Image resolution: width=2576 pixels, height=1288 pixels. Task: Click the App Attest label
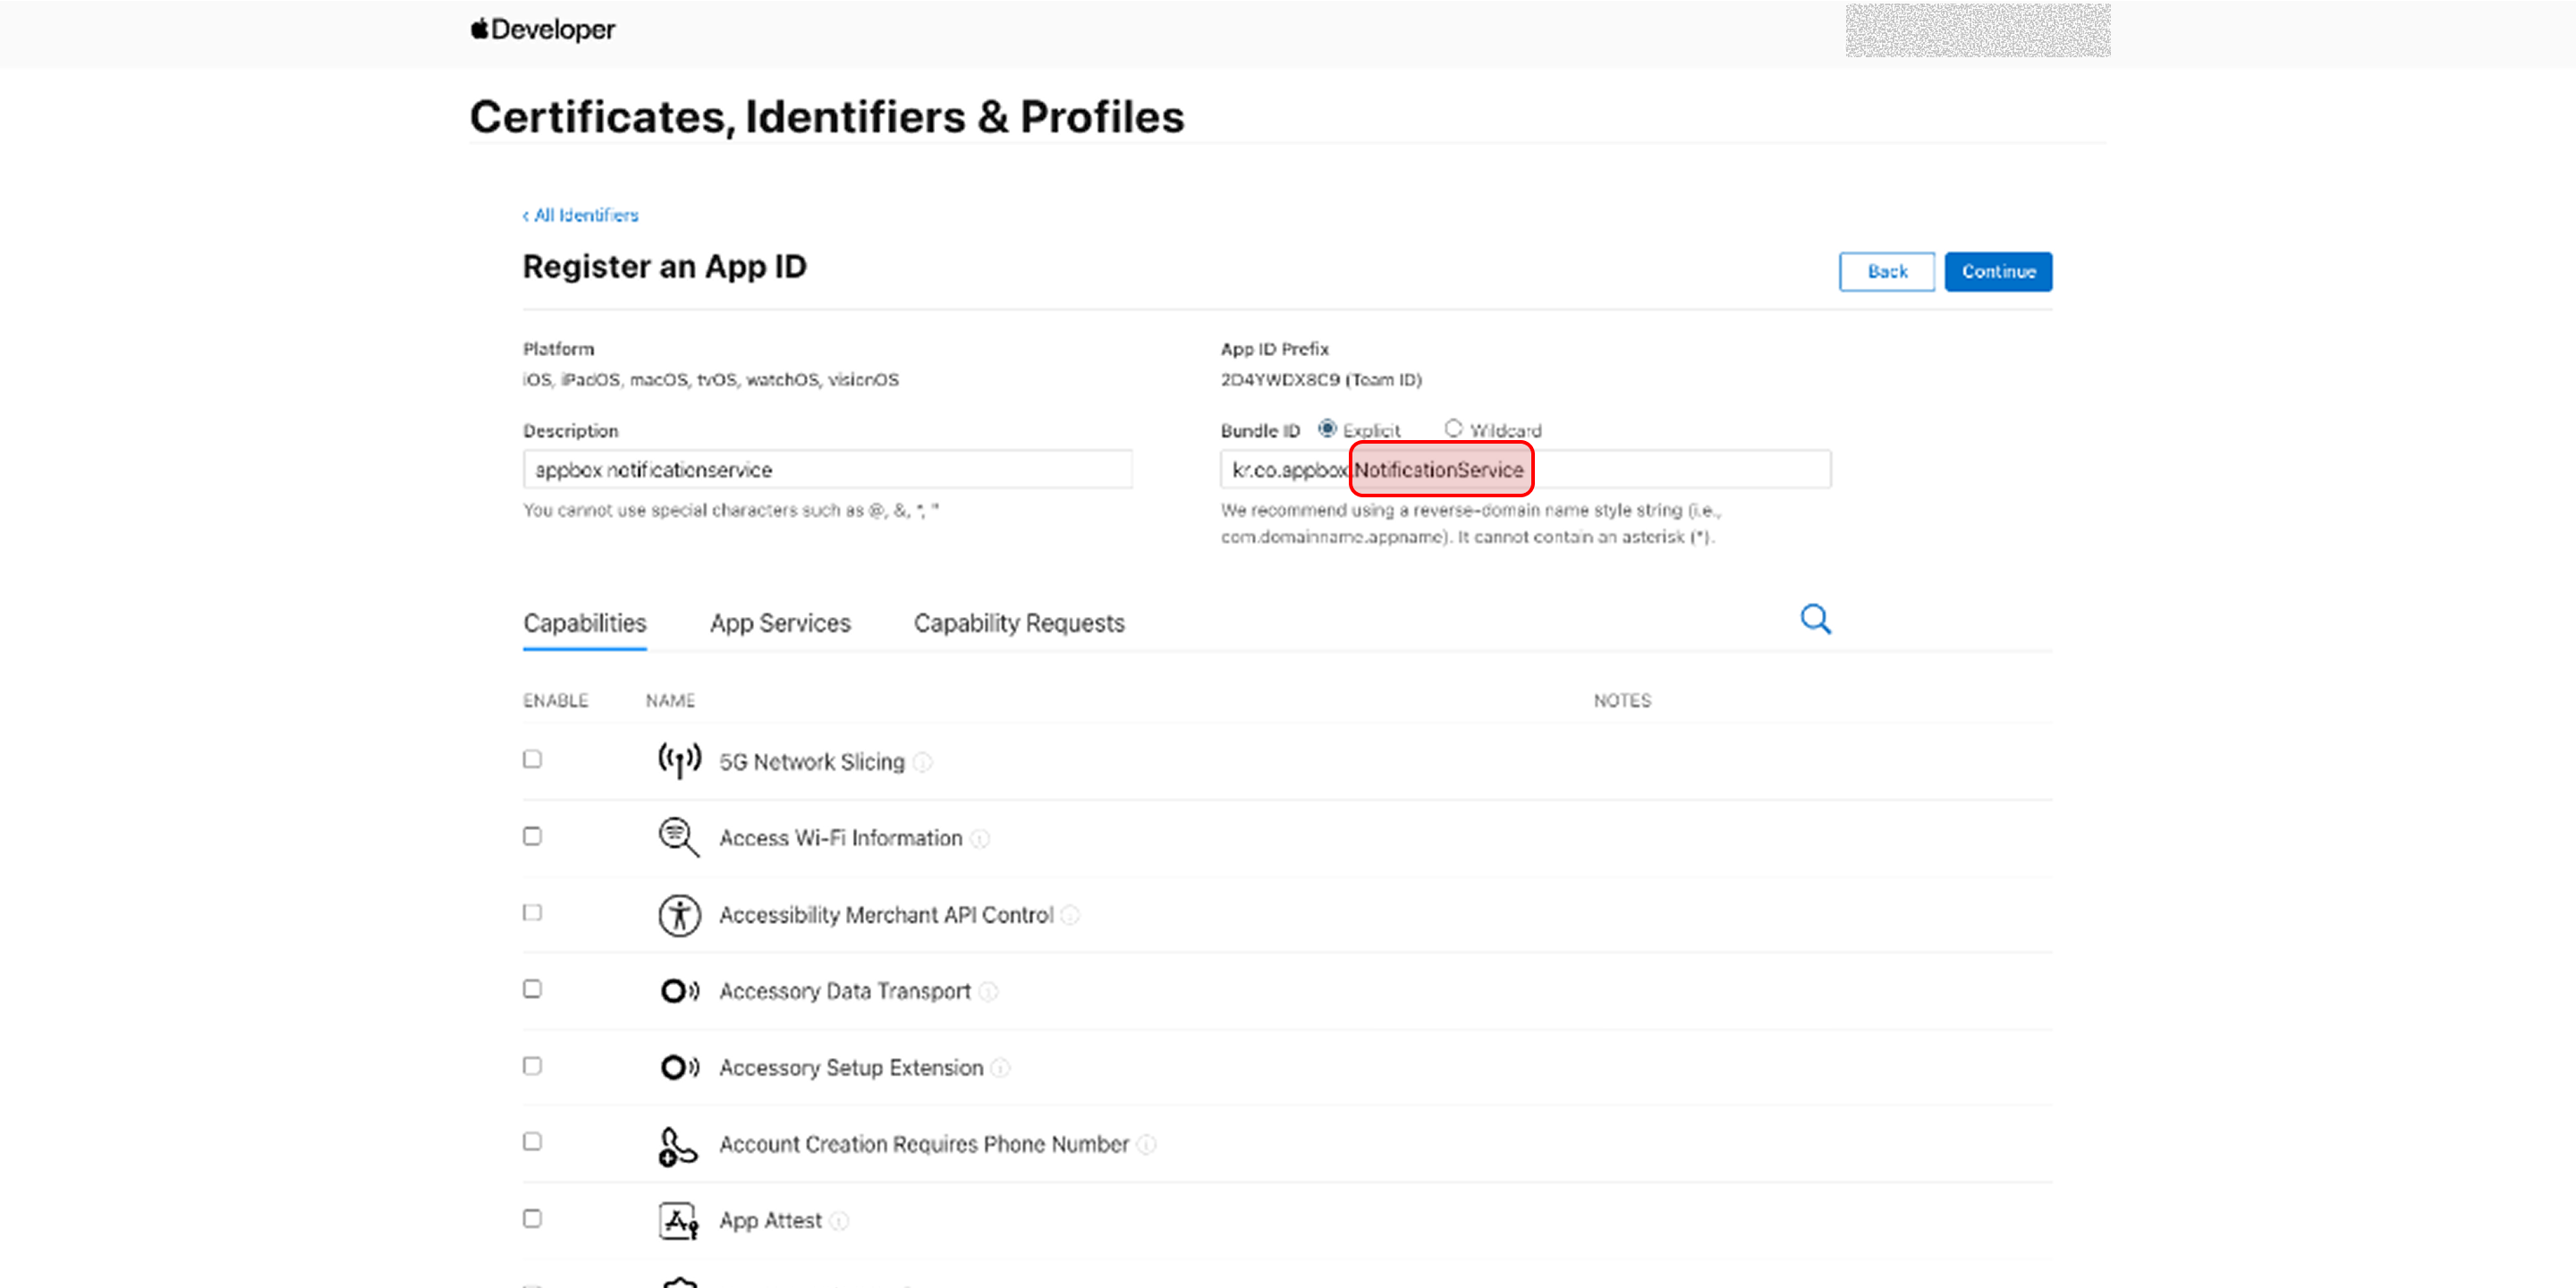[770, 1222]
